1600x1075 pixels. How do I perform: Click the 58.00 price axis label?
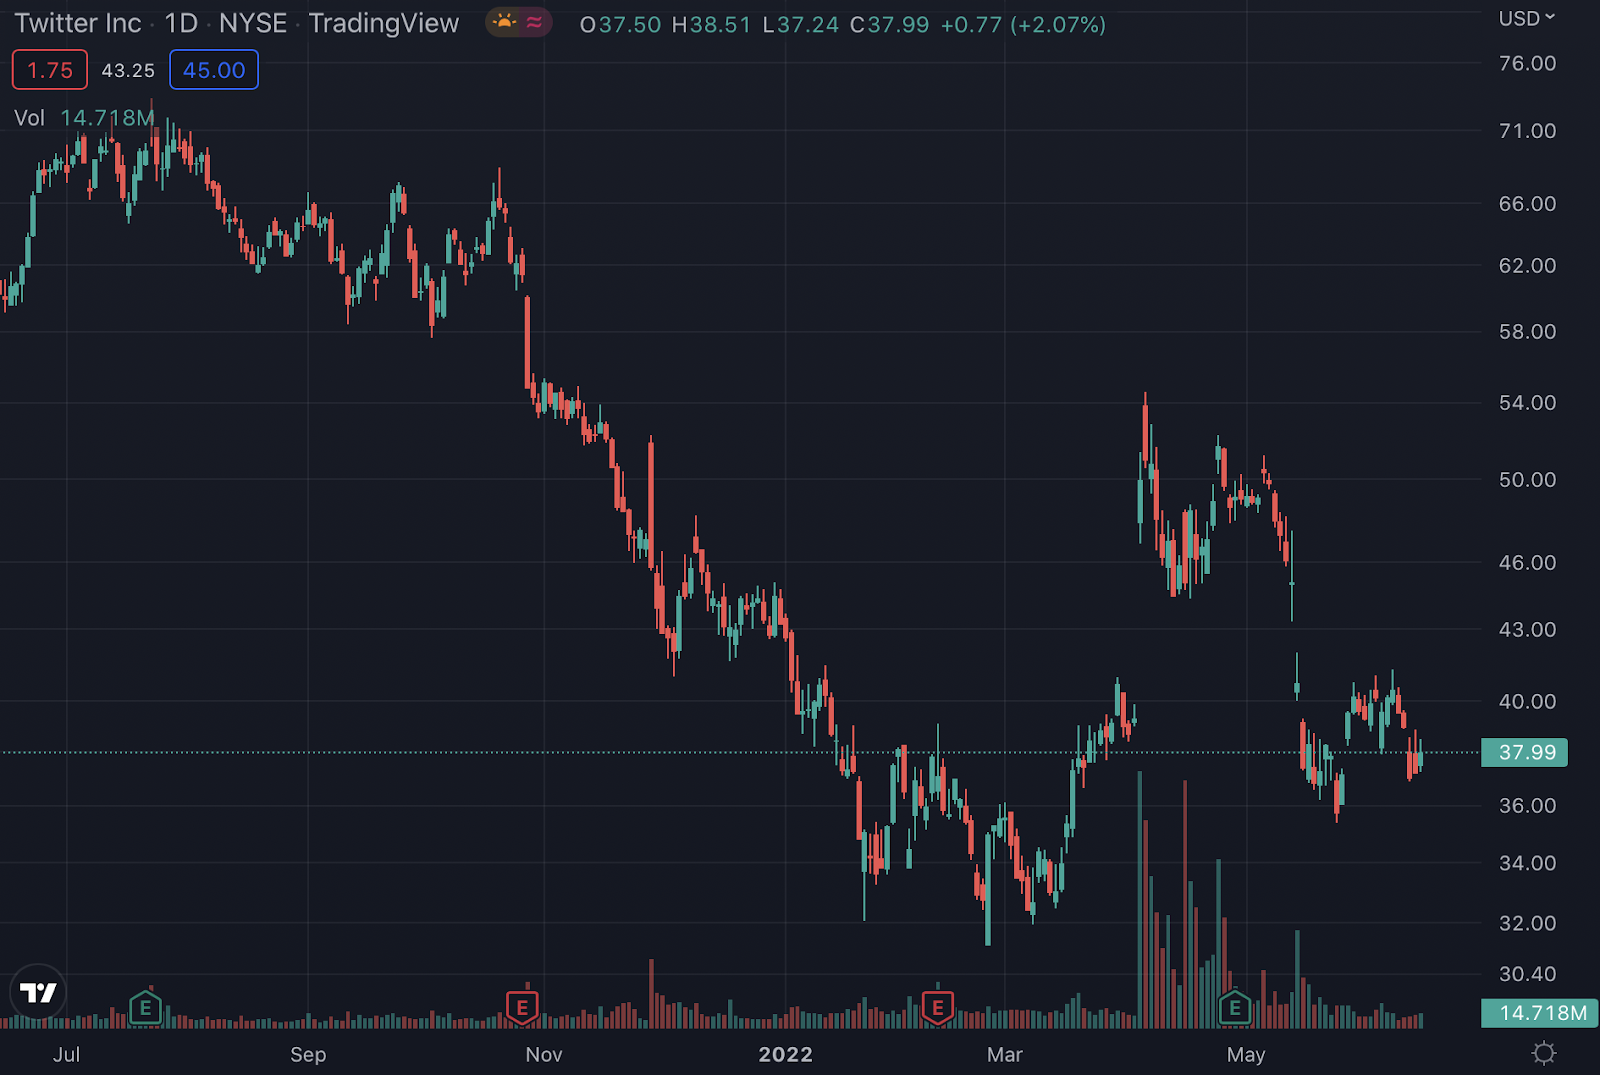click(1527, 332)
